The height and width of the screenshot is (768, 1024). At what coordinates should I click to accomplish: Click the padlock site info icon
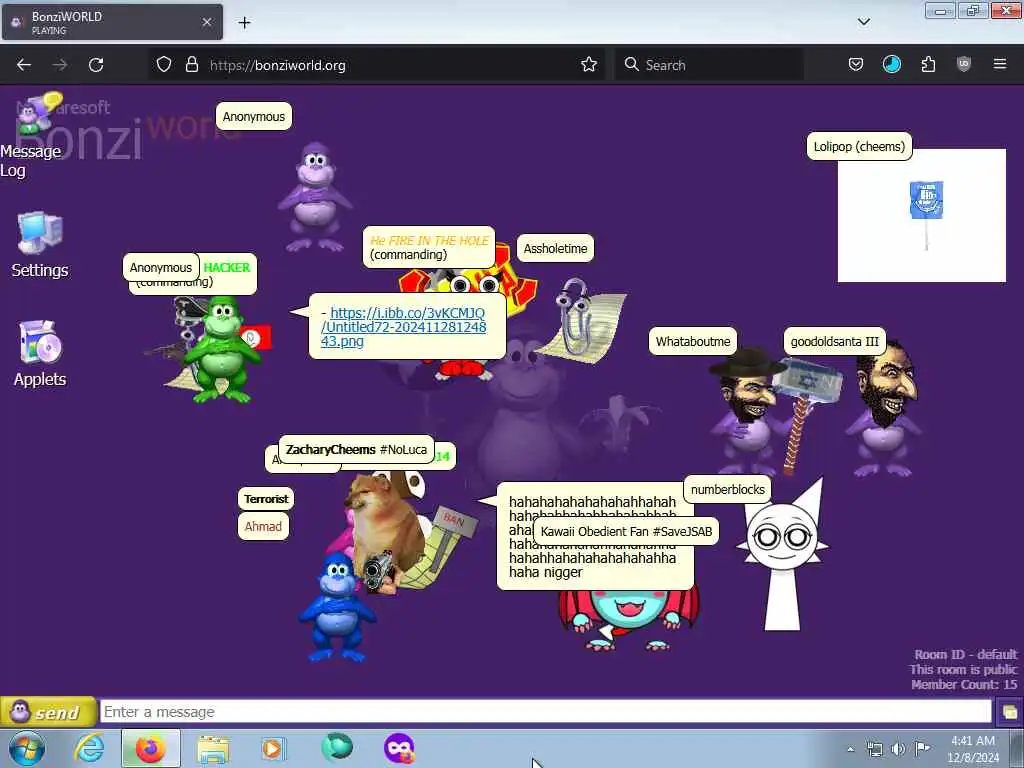[x=191, y=64]
